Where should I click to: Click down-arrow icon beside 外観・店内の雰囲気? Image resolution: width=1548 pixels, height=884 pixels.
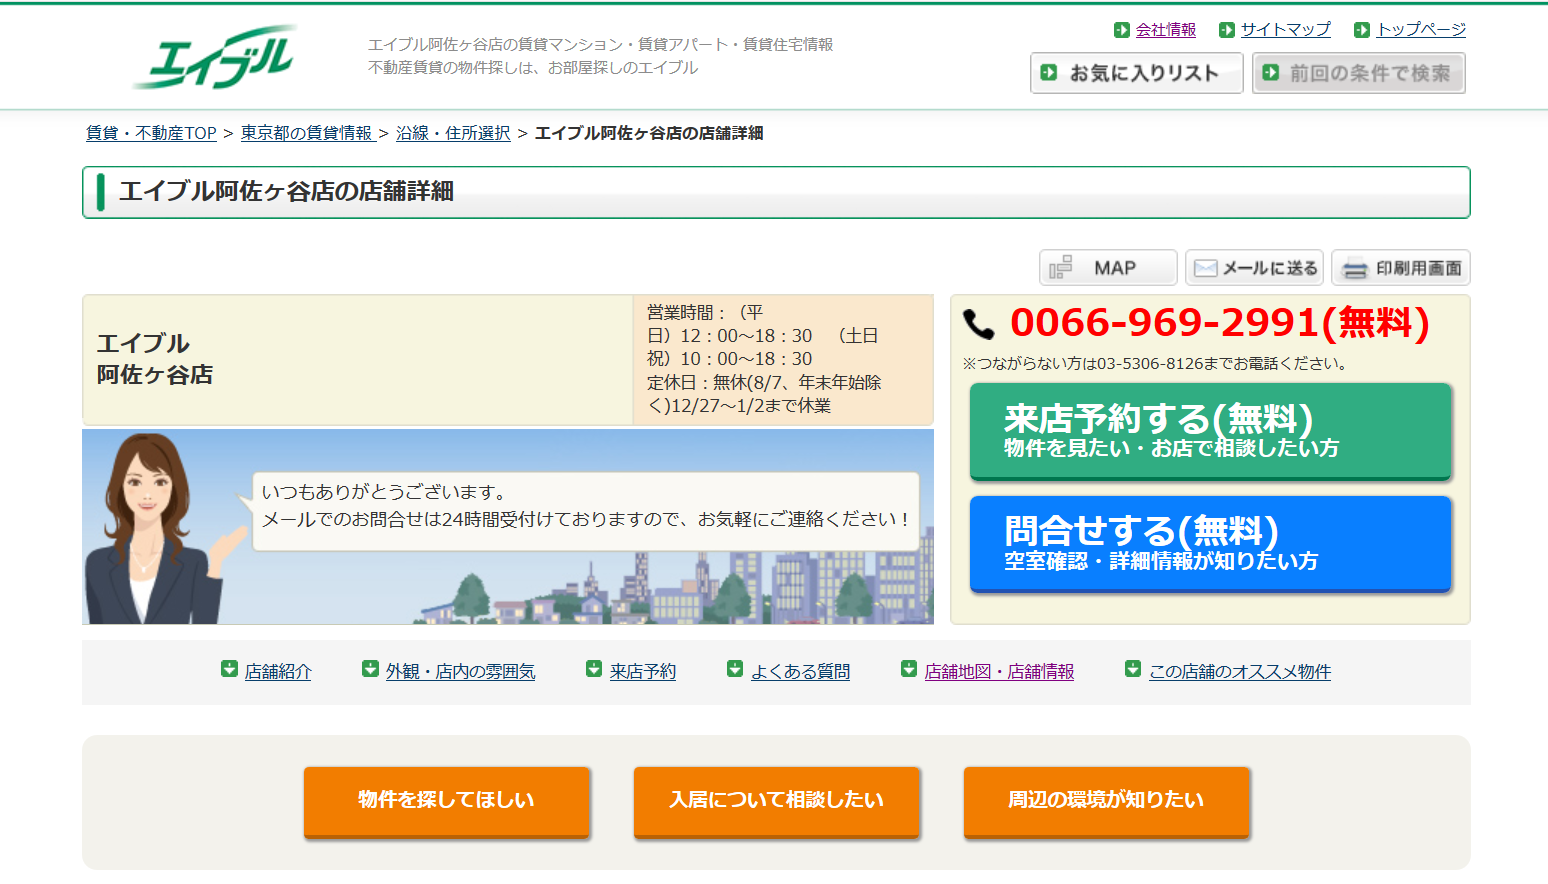tap(370, 669)
